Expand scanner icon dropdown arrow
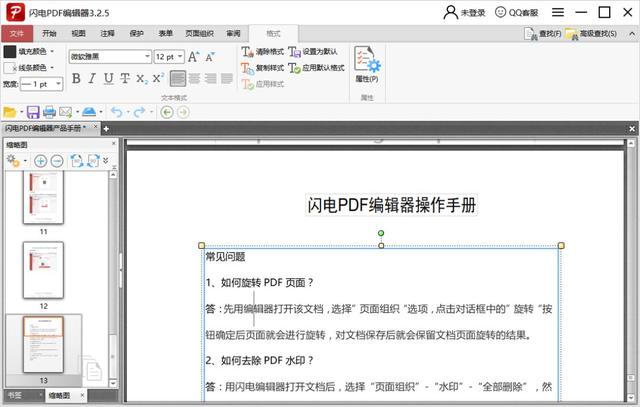640x407 pixels. pos(101,112)
